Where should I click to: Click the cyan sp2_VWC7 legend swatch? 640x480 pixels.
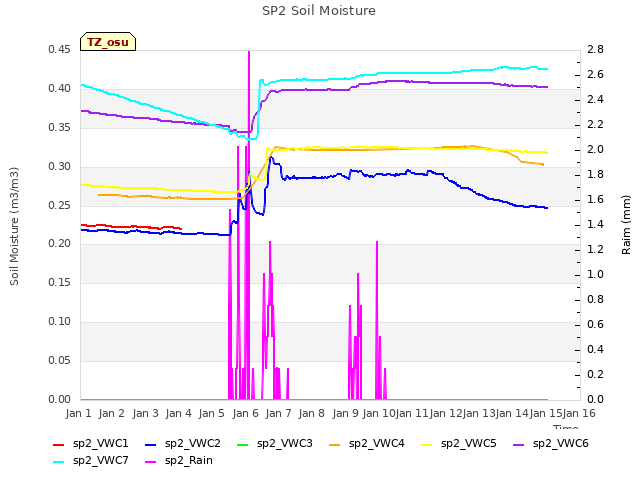59,462
